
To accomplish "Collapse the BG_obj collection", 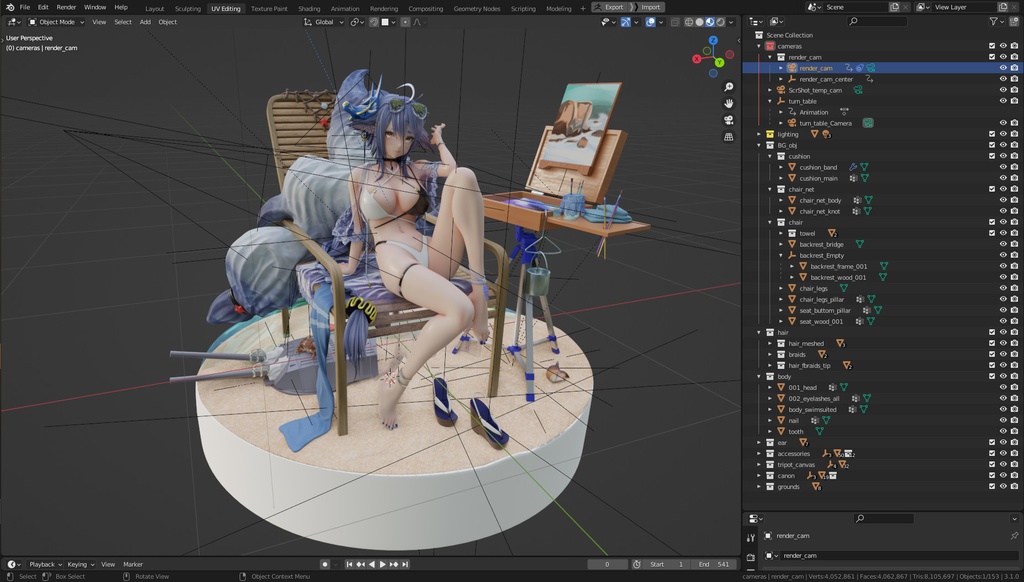I will (759, 145).
